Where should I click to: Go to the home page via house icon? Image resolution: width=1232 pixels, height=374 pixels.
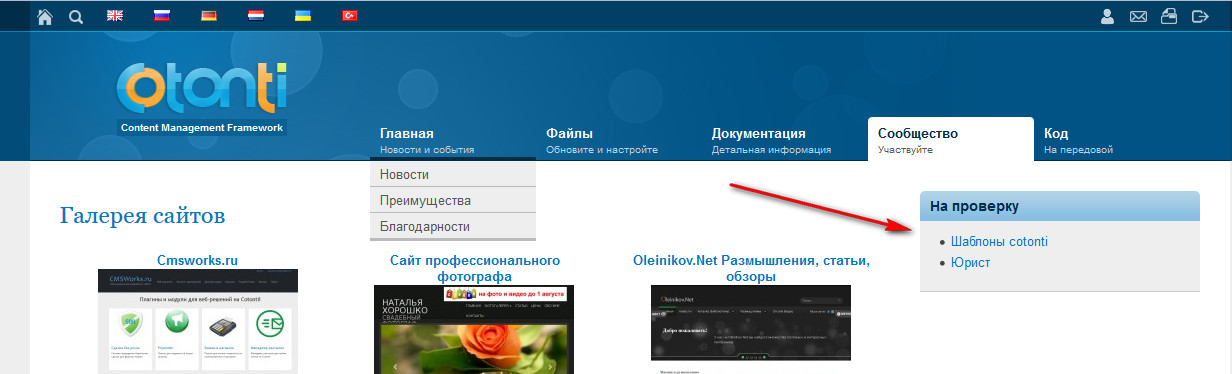pyautogui.click(x=44, y=16)
